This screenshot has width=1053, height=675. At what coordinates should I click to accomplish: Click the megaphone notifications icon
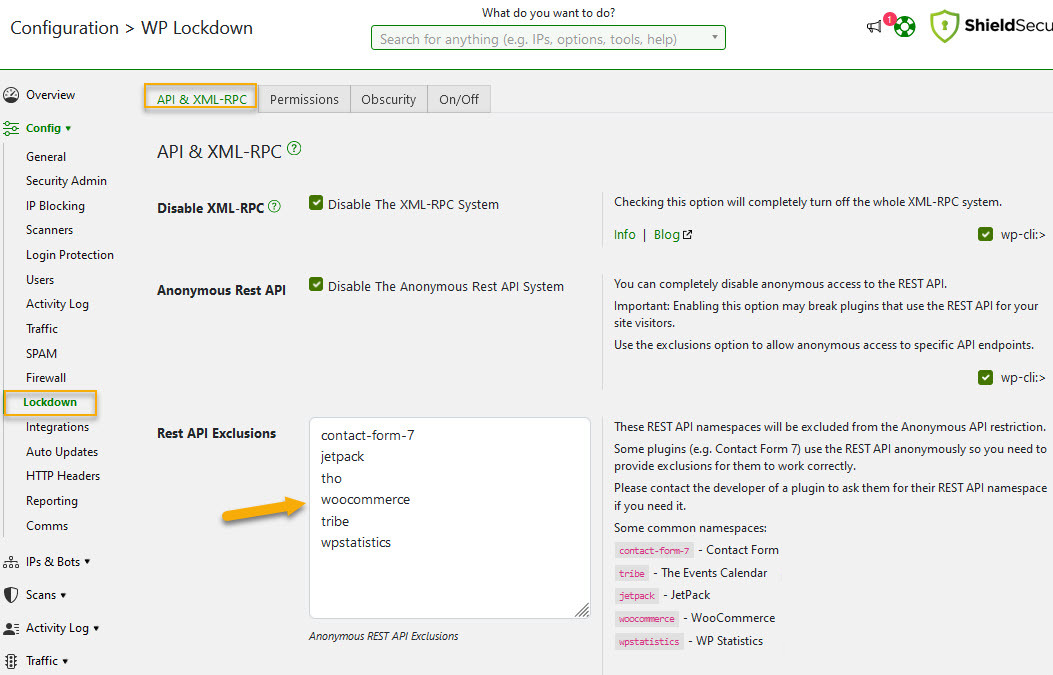click(x=875, y=27)
